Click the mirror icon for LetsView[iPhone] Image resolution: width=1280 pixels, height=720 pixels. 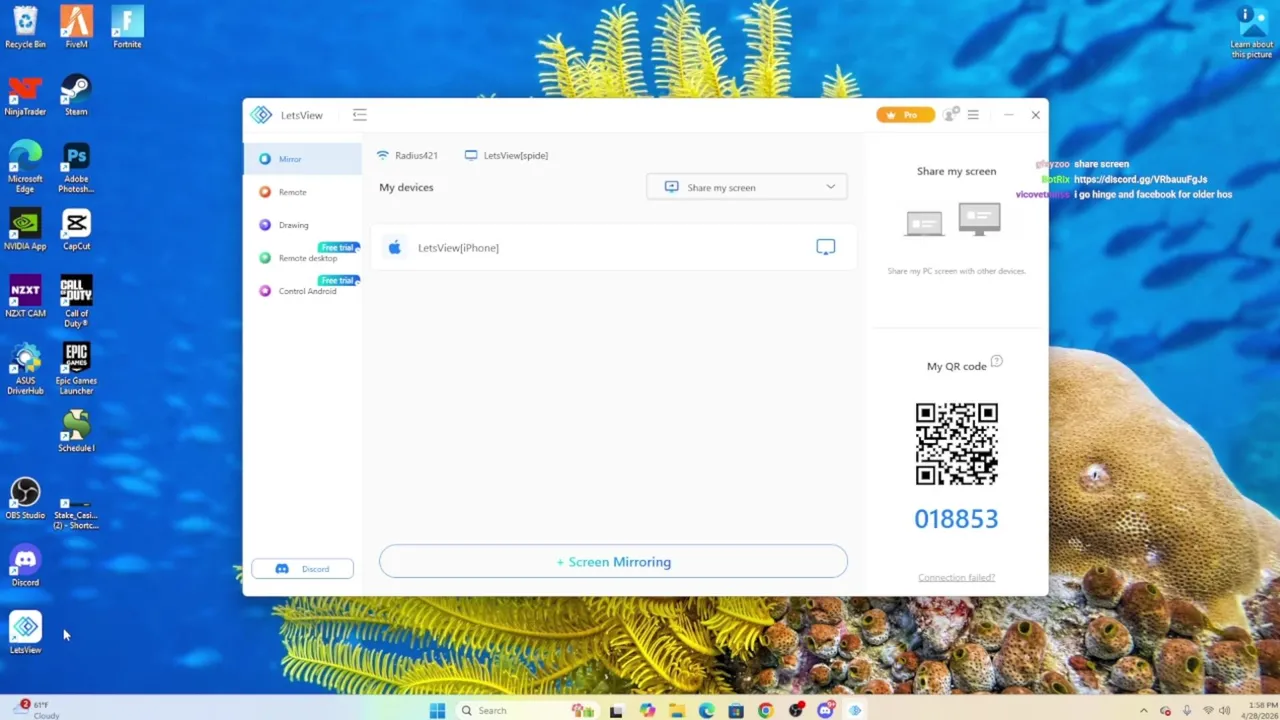click(825, 247)
